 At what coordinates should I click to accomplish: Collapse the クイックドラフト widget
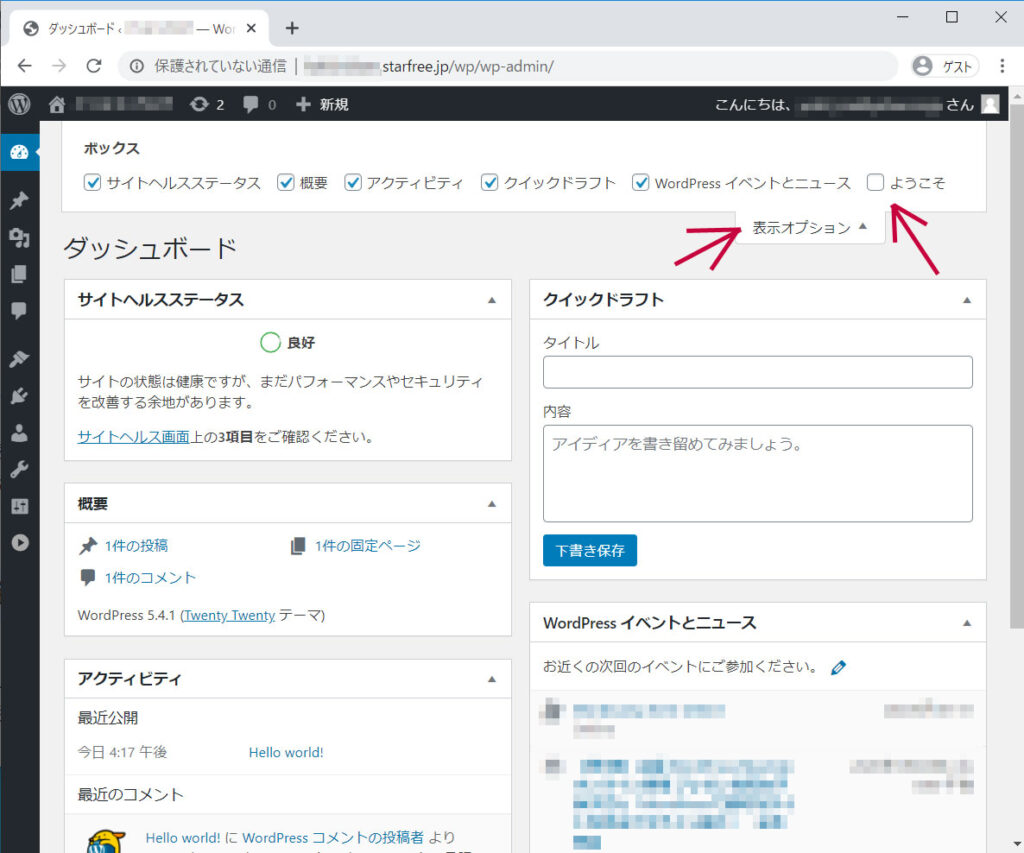click(967, 300)
